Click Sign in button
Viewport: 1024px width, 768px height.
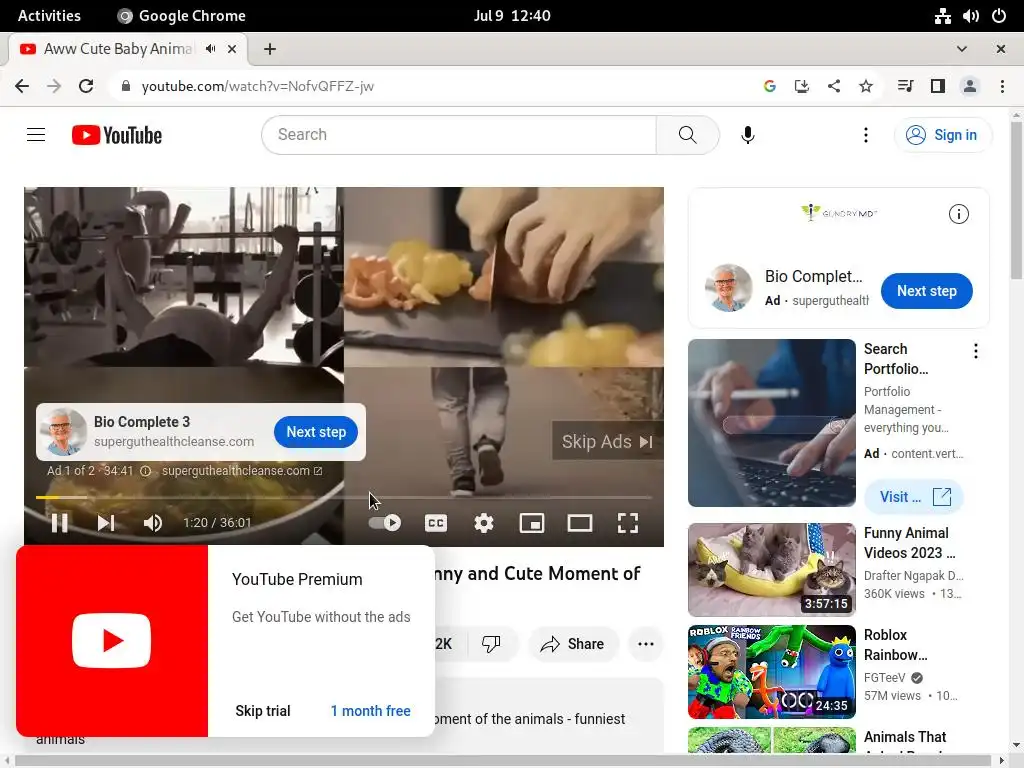coord(943,135)
